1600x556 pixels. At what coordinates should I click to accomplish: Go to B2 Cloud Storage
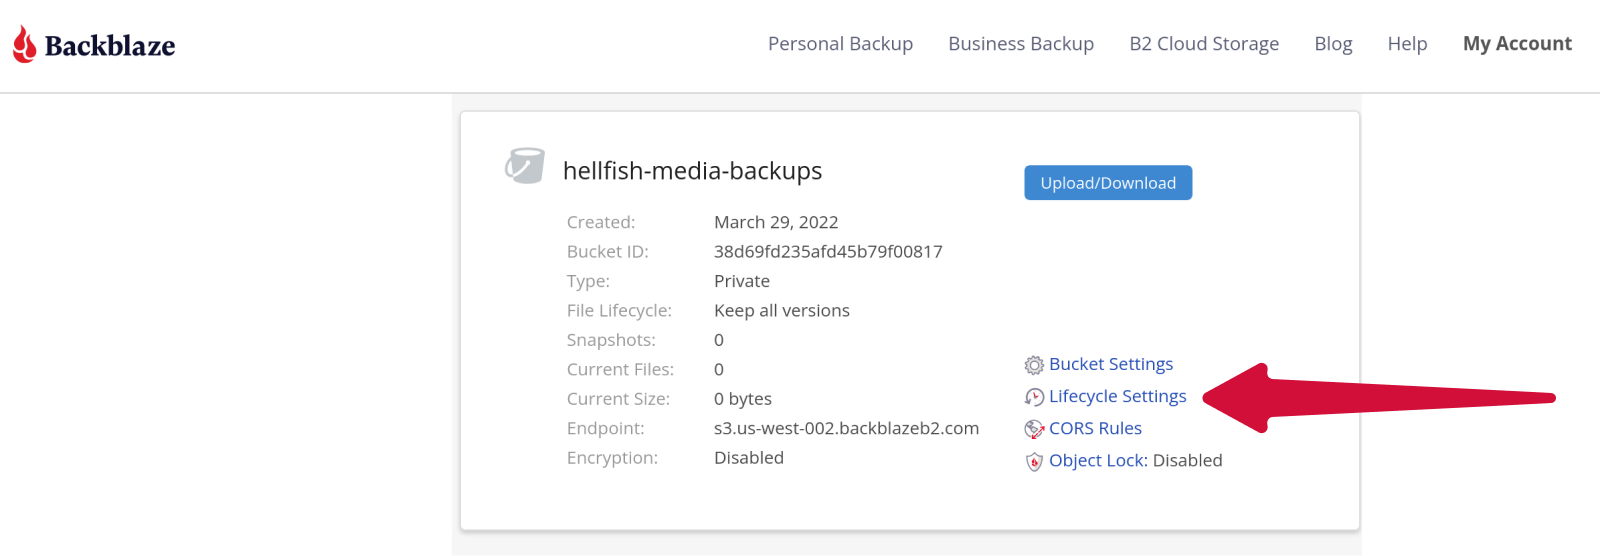[1204, 44]
